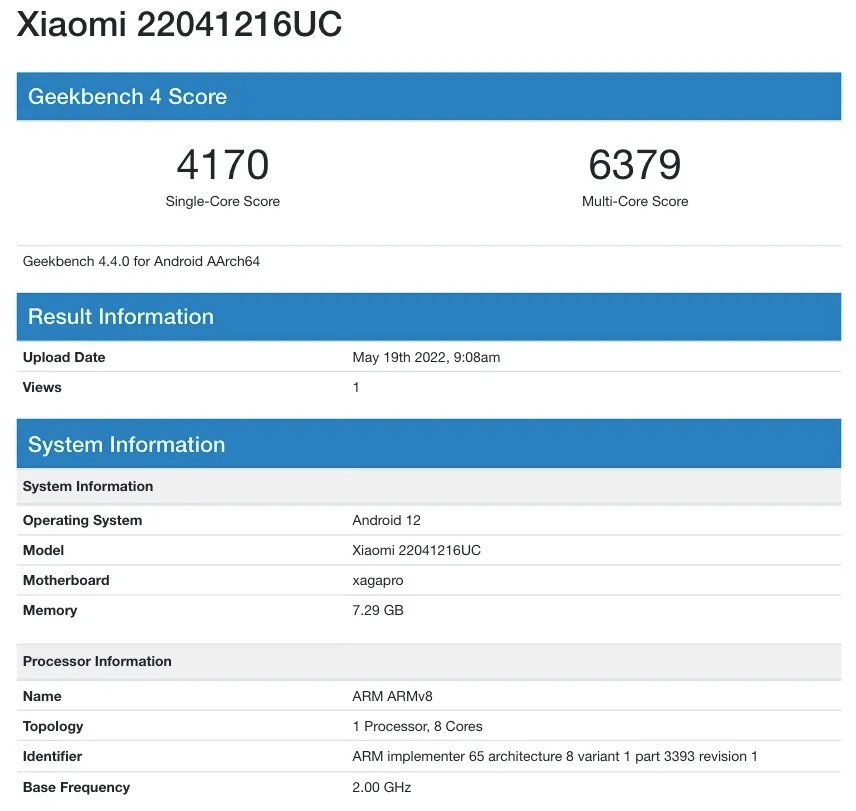856x811 pixels.
Task: Click the Android 12 value
Action: pyautogui.click(x=386, y=520)
